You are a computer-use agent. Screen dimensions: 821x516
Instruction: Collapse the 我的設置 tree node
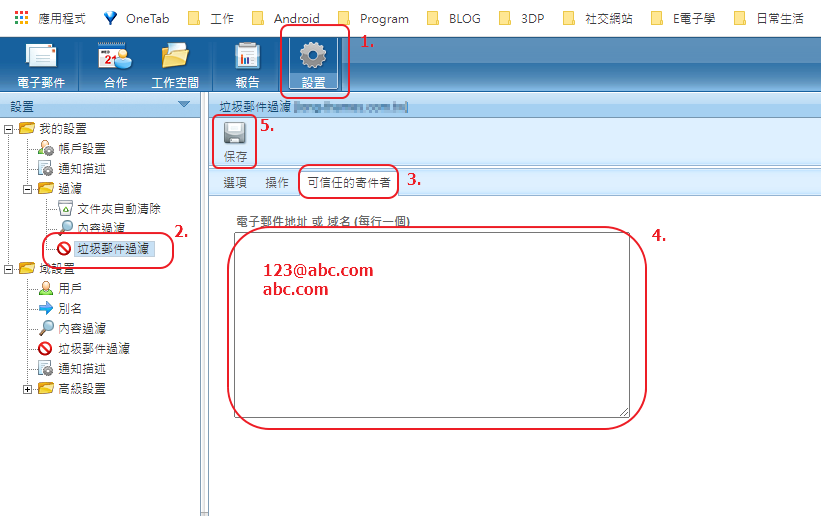[9, 129]
